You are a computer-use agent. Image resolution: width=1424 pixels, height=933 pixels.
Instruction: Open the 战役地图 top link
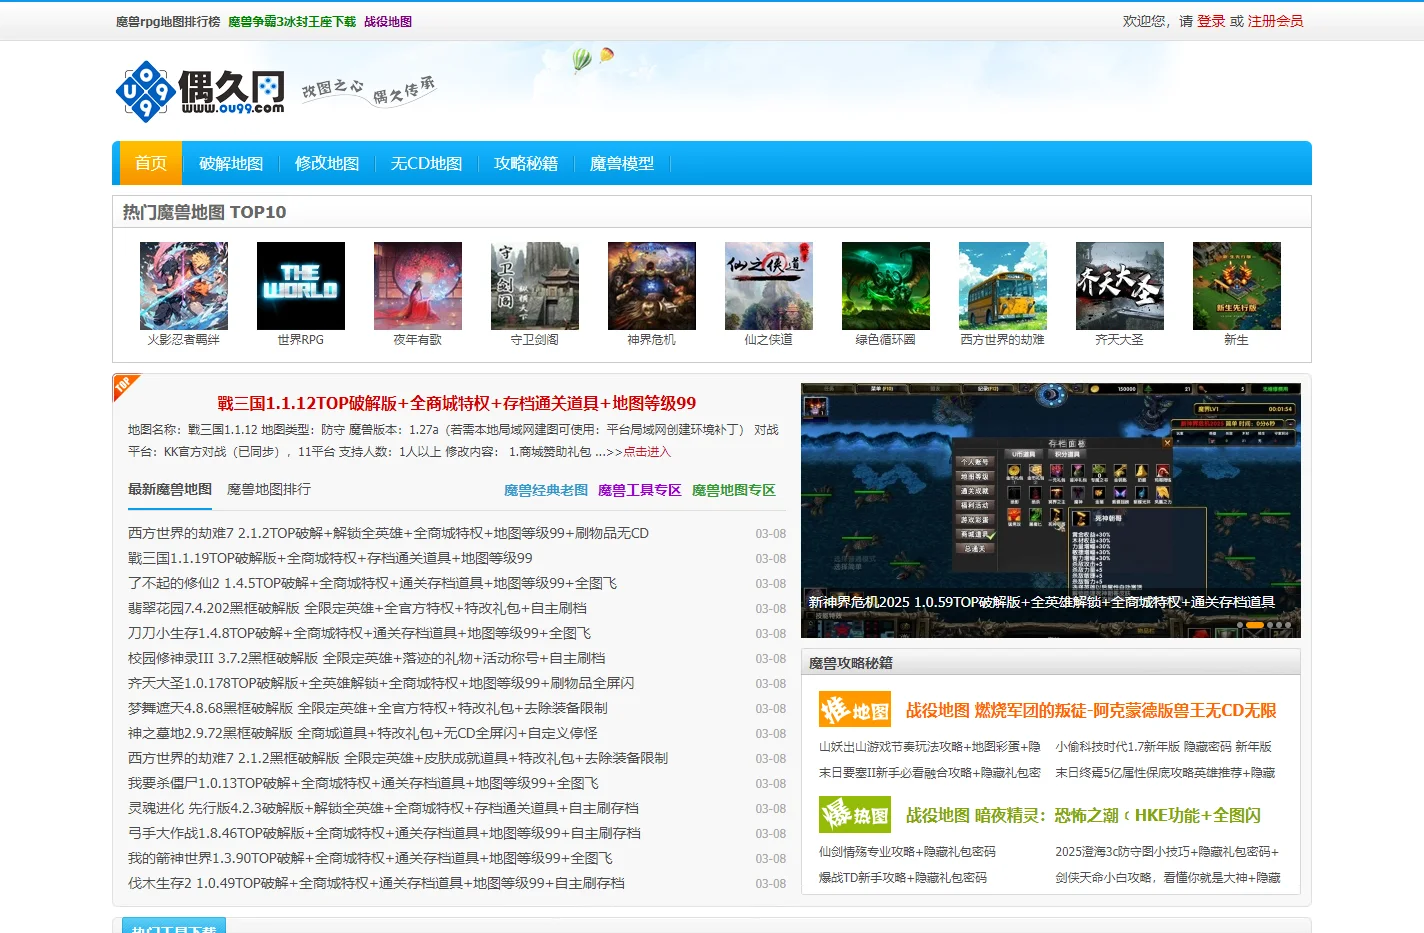point(388,21)
